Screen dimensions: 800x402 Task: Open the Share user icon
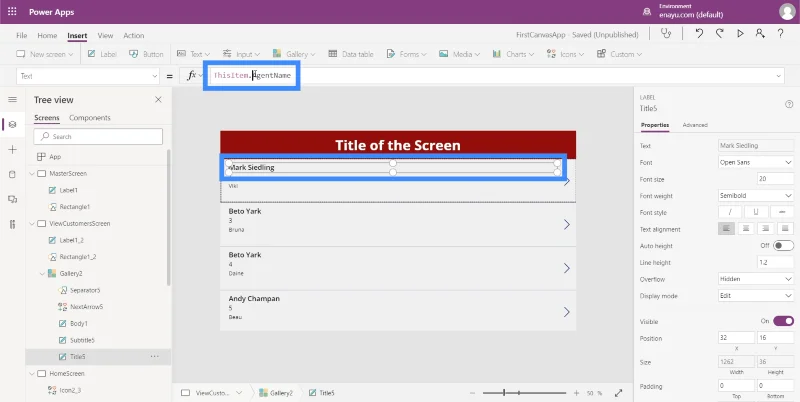click(x=760, y=34)
